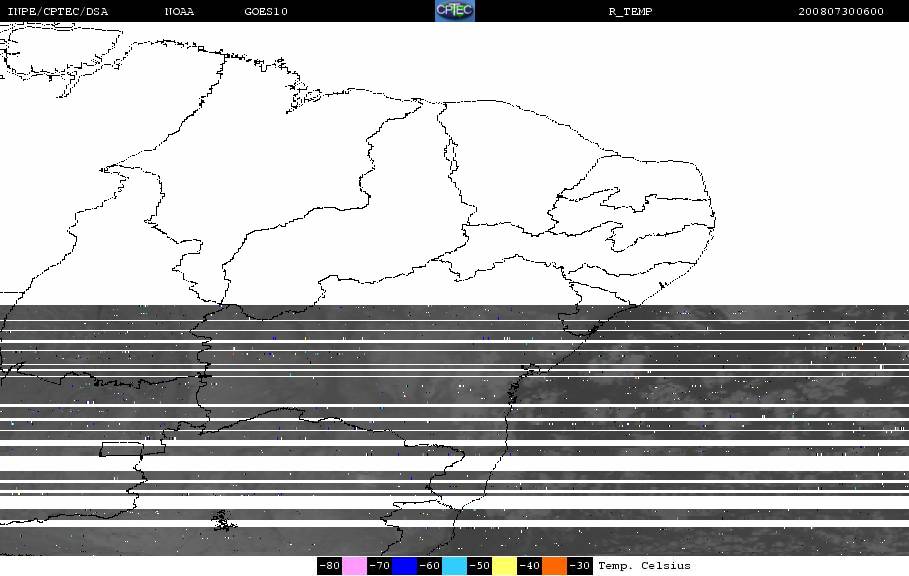This screenshot has width=909, height=576.
Task: Select the yellow legend color swatch
Action: 504,566
